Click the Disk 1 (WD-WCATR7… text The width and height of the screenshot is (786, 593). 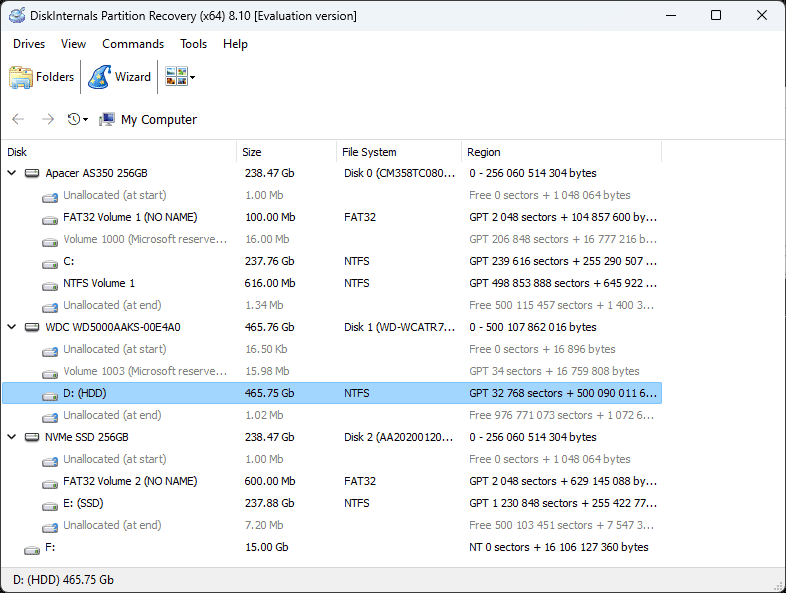tap(400, 327)
